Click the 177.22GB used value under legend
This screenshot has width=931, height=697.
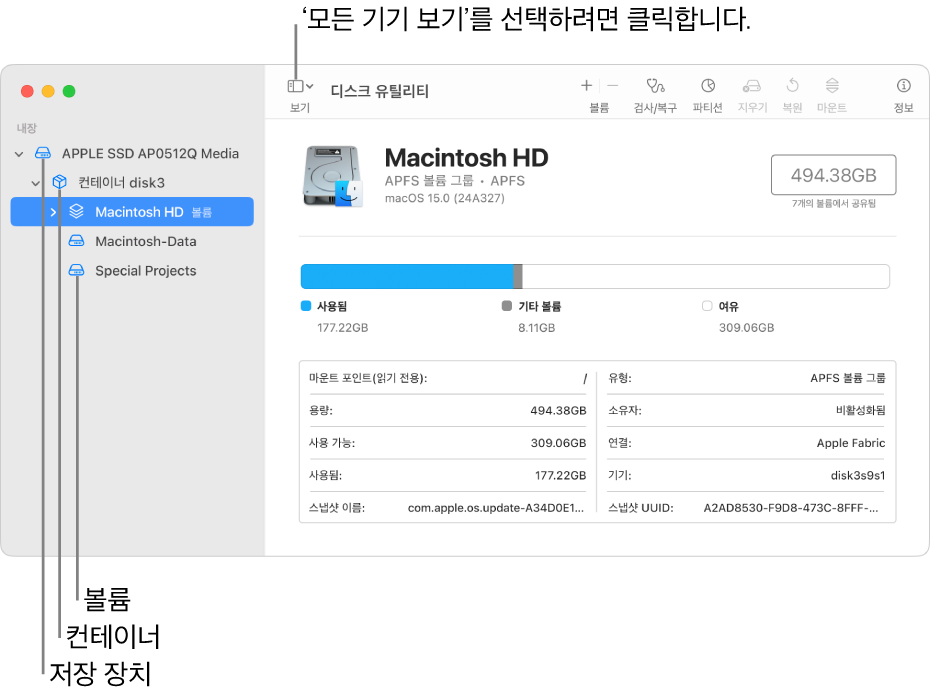343,328
